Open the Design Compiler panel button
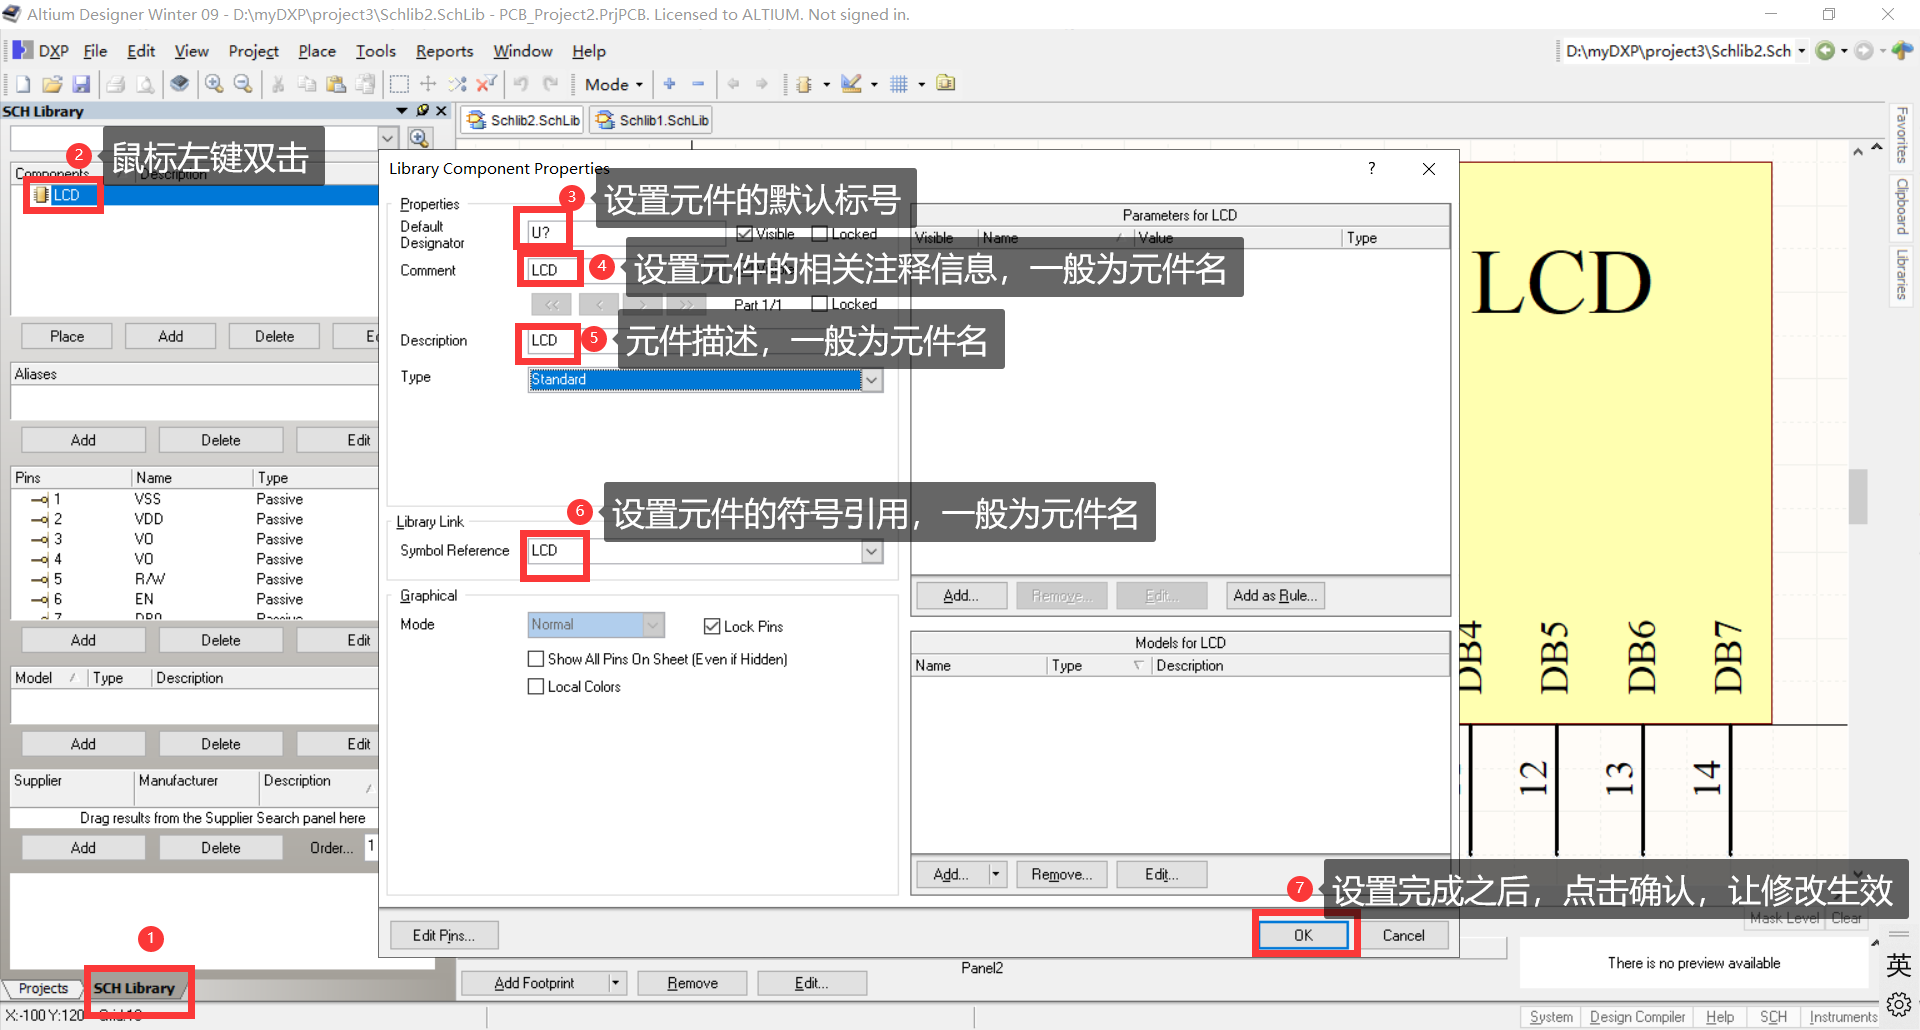The width and height of the screenshot is (1920, 1030). pyautogui.click(x=1637, y=1017)
